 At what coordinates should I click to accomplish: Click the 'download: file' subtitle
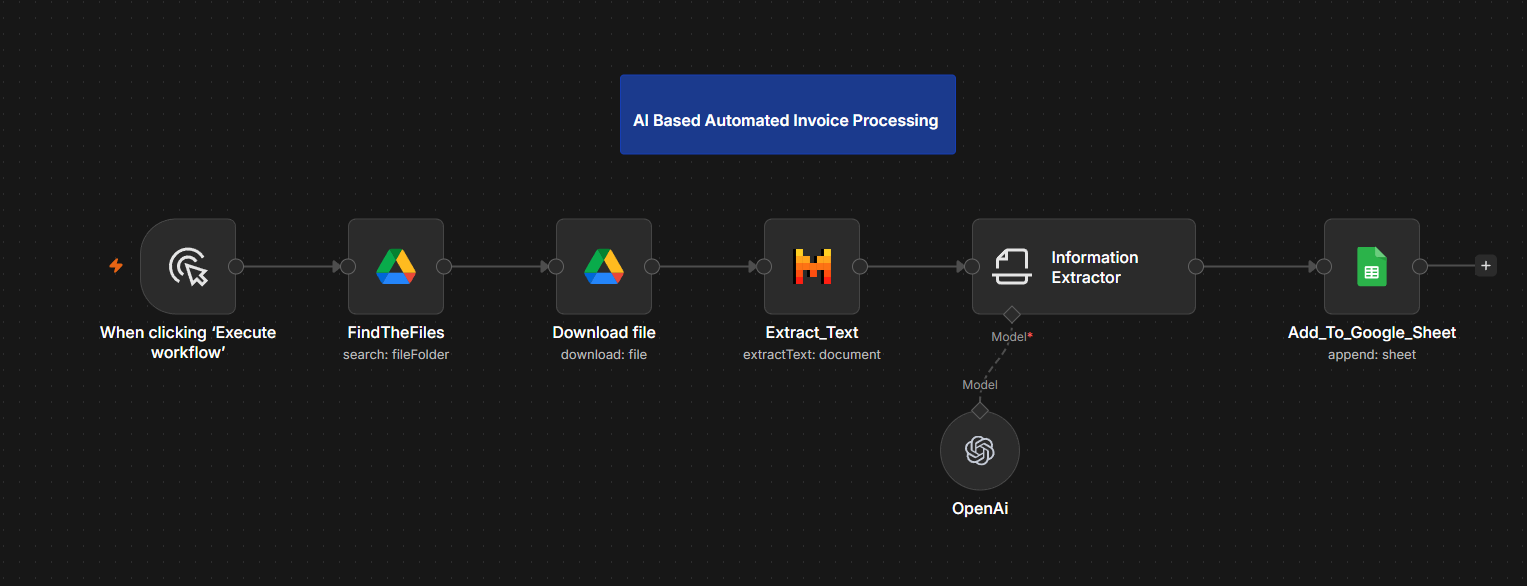point(604,355)
